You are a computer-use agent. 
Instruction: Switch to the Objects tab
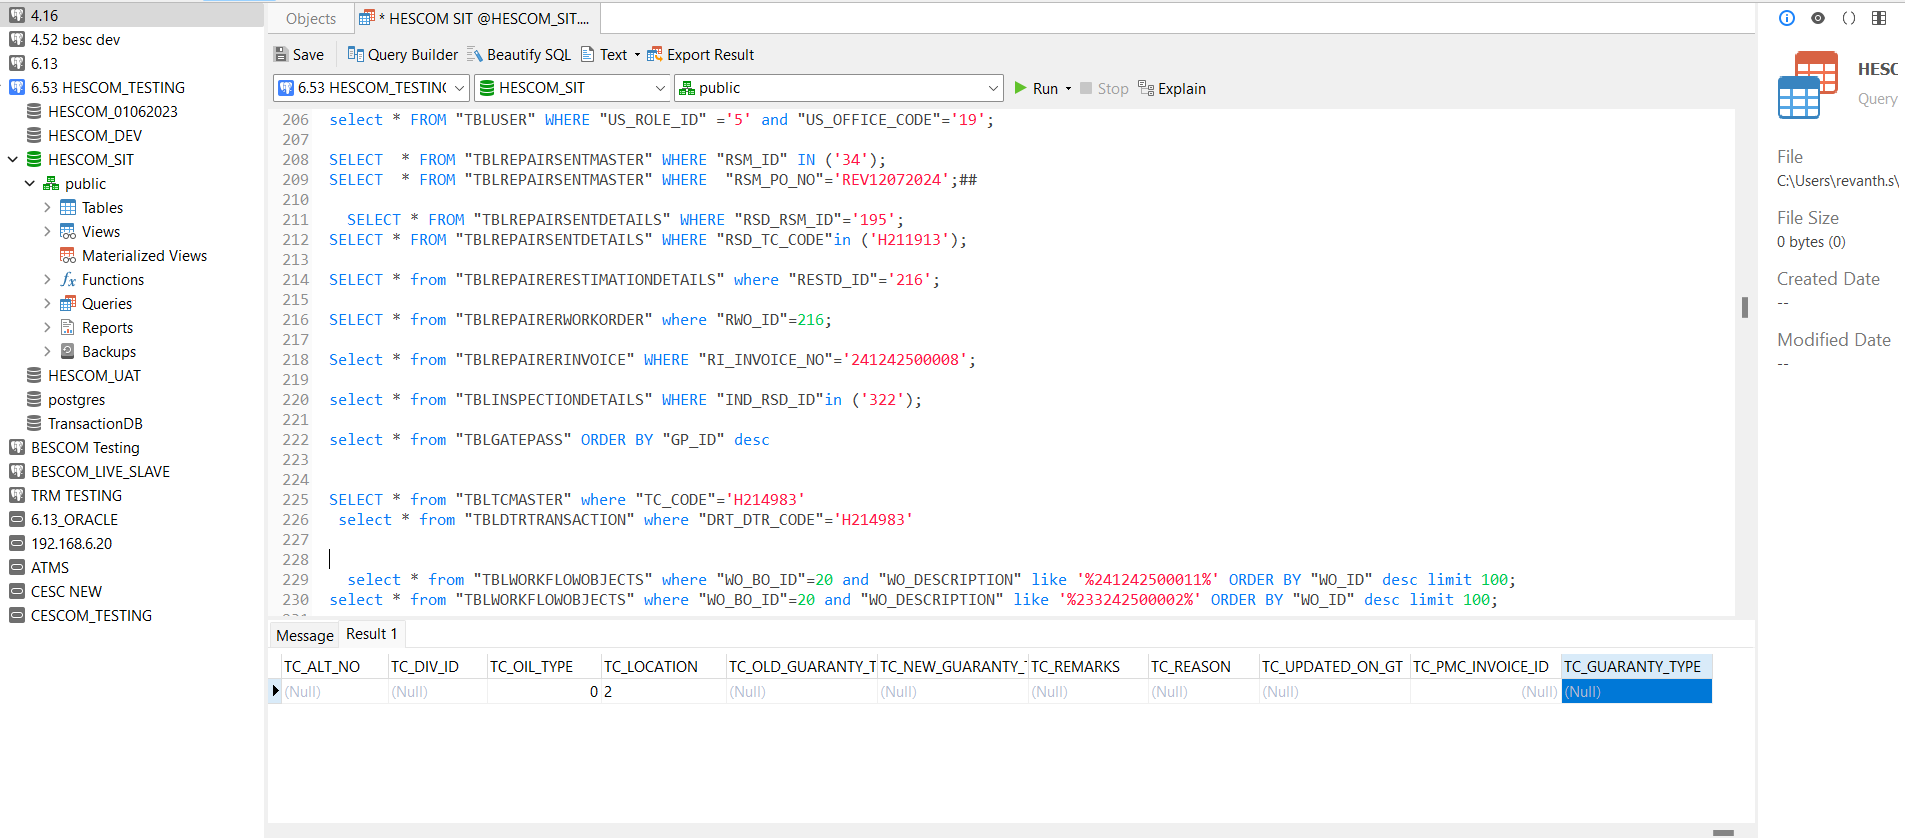(311, 19)
